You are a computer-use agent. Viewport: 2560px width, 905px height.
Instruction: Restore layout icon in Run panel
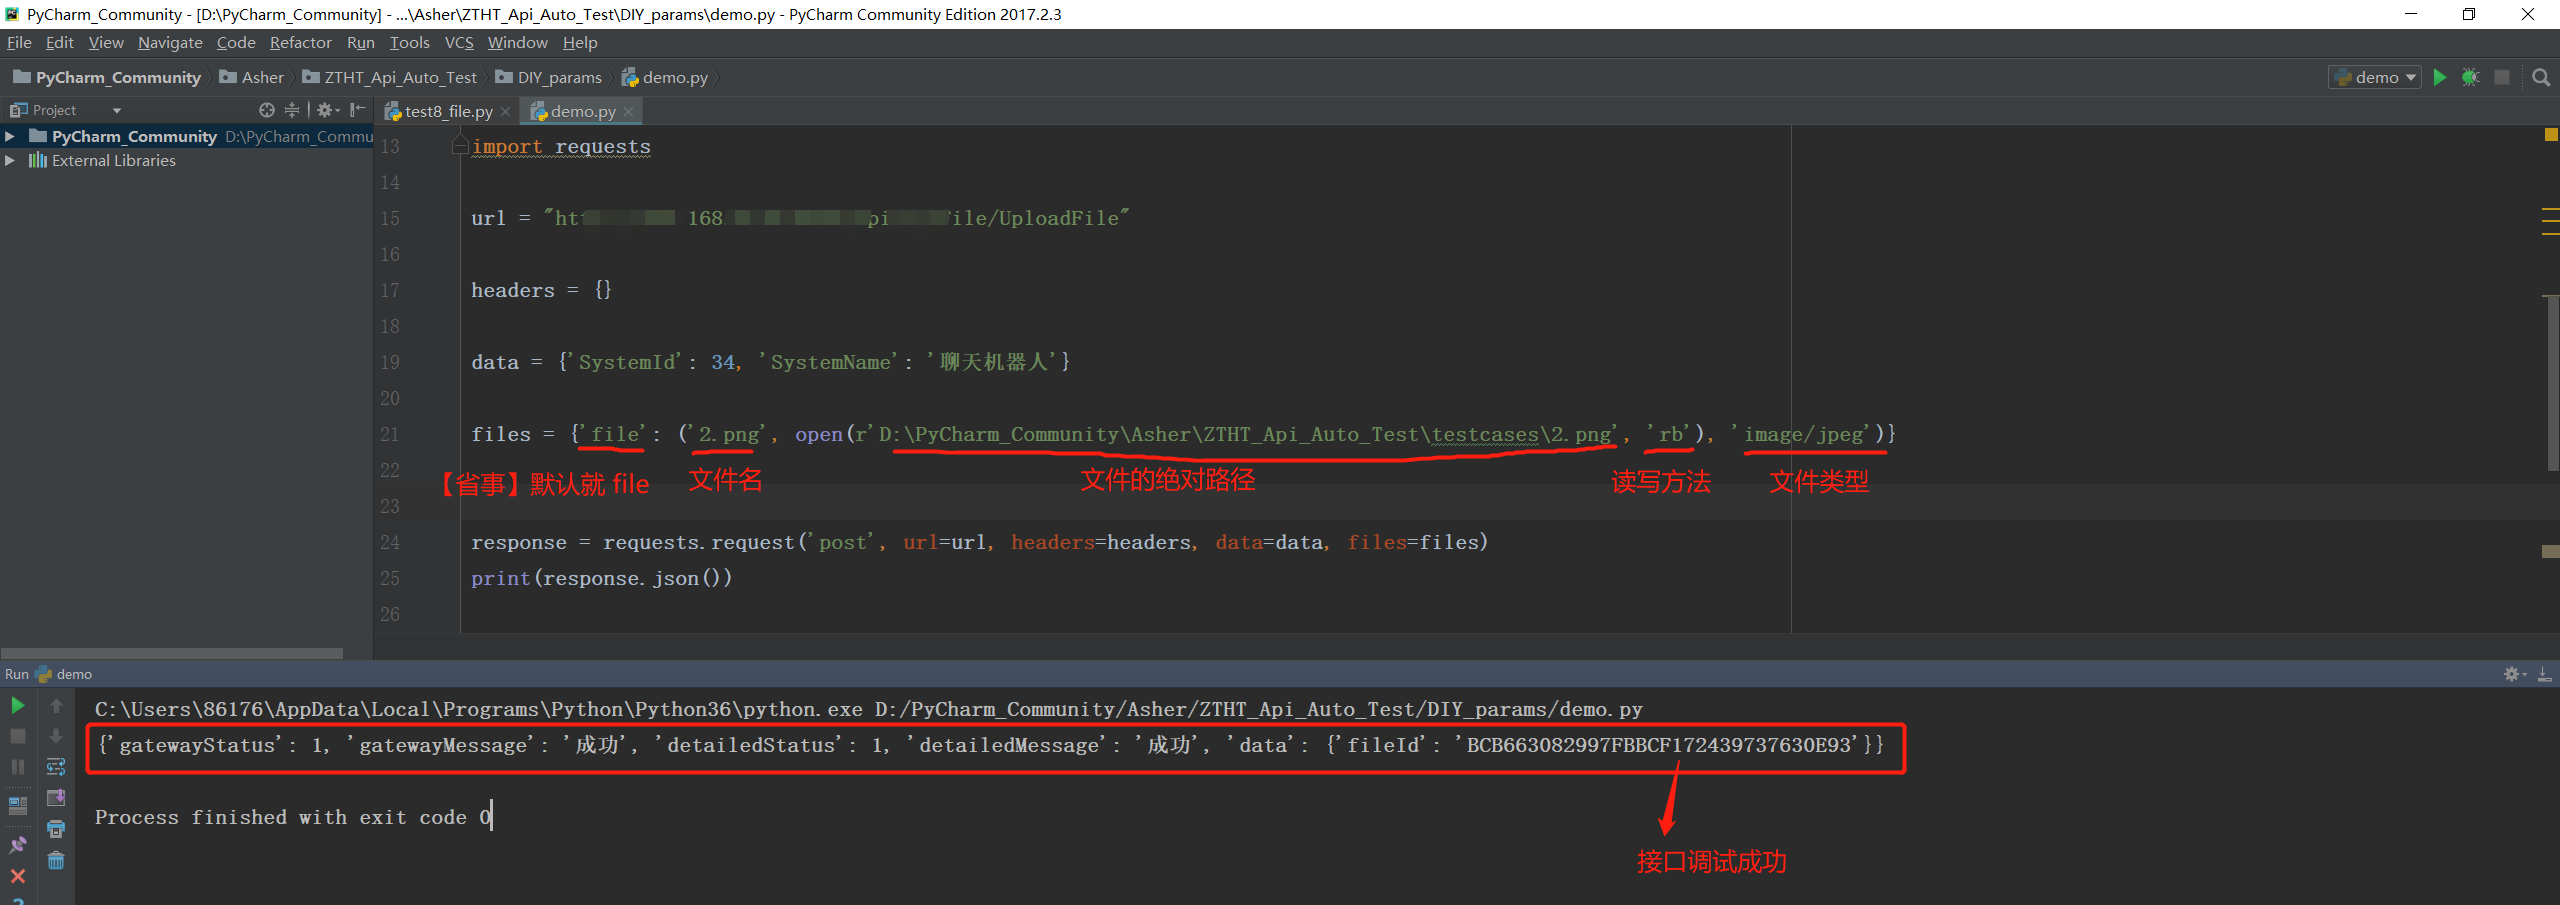tap(17, 805)
